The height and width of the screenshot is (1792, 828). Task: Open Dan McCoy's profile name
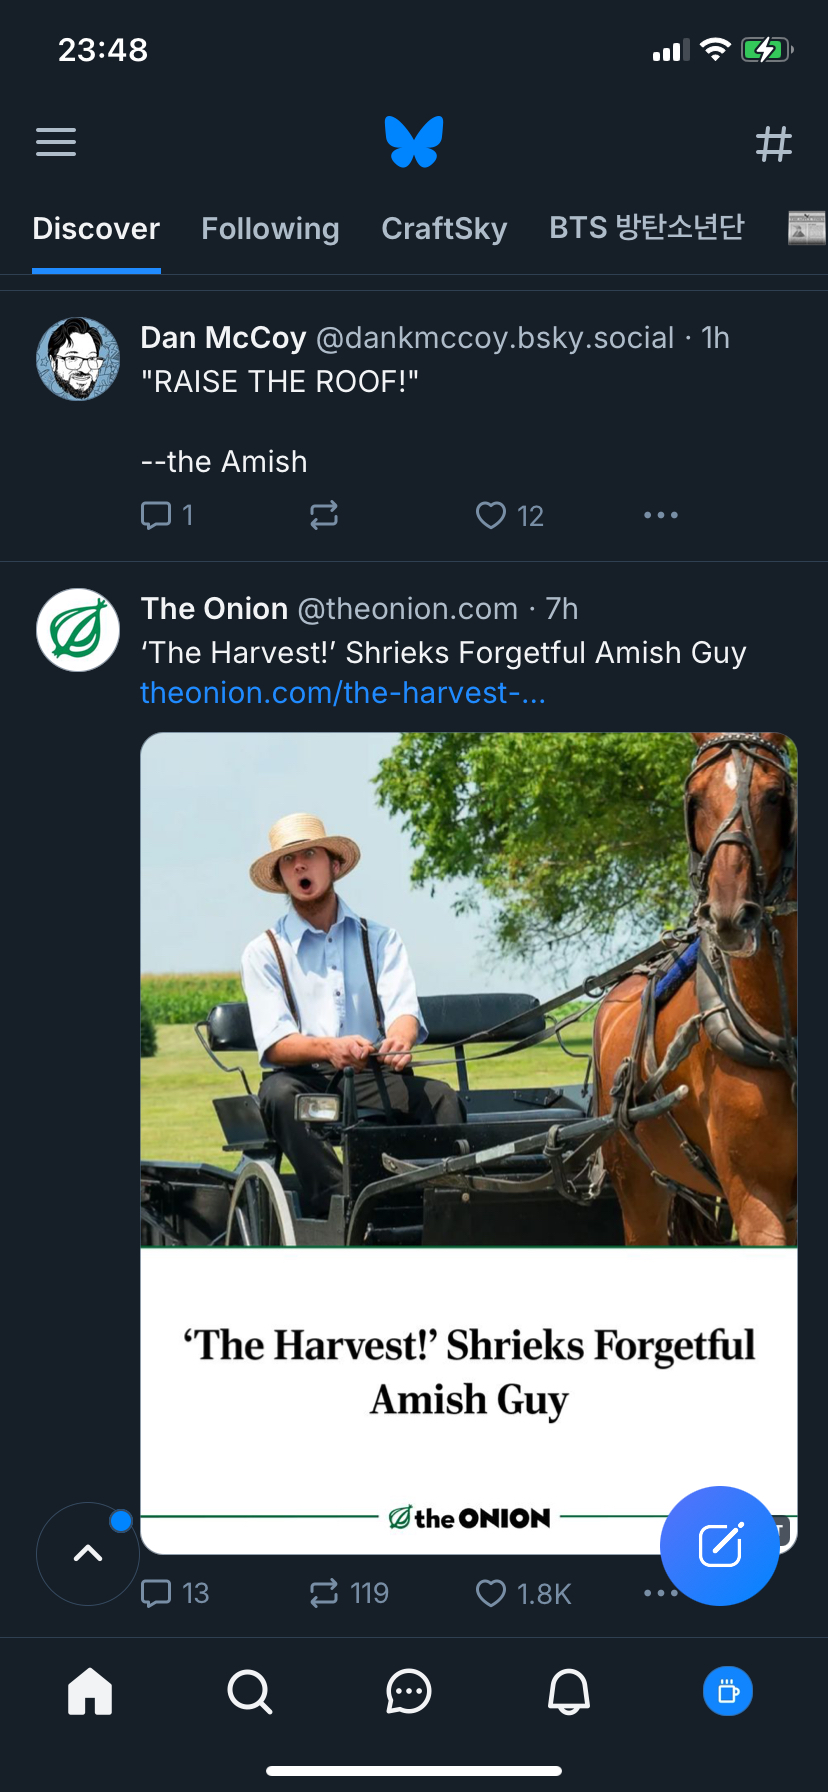coord(223,338)
